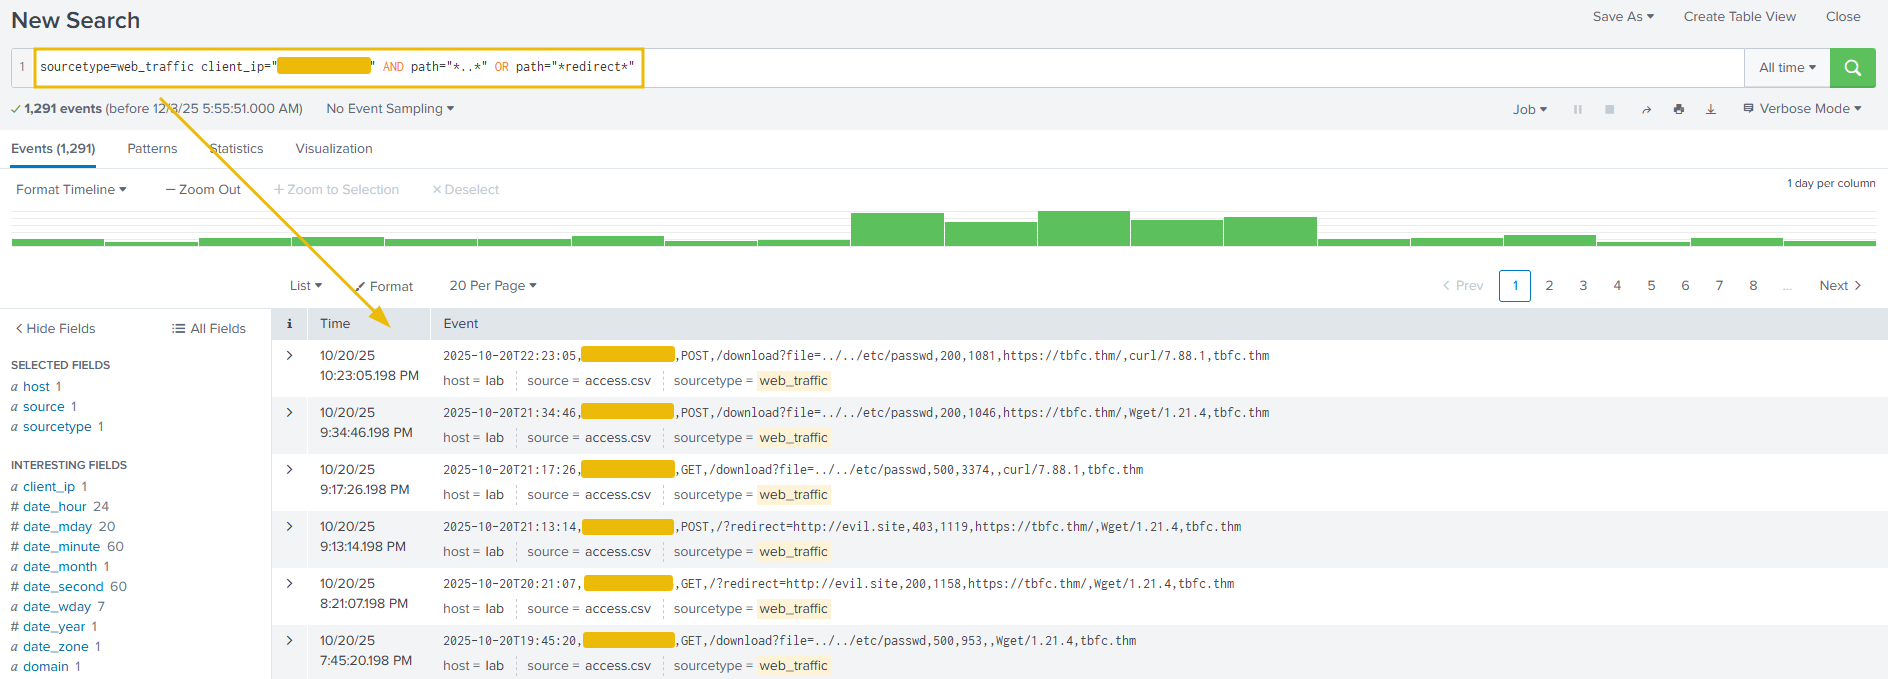The height and width of the screenshot is (679, 1888).
Task: Open the Format pencil option
Action: click(384, 286)
